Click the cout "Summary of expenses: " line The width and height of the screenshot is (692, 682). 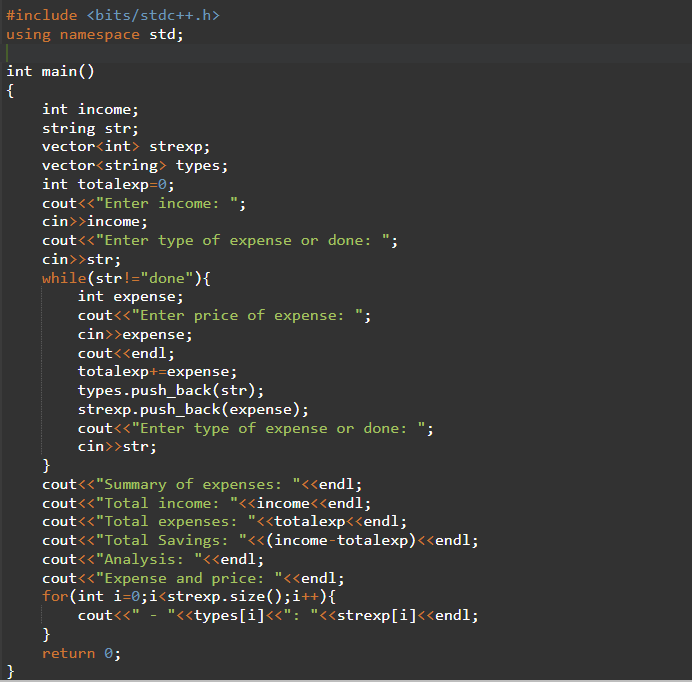pyautogui.click(x=202, y=485)
